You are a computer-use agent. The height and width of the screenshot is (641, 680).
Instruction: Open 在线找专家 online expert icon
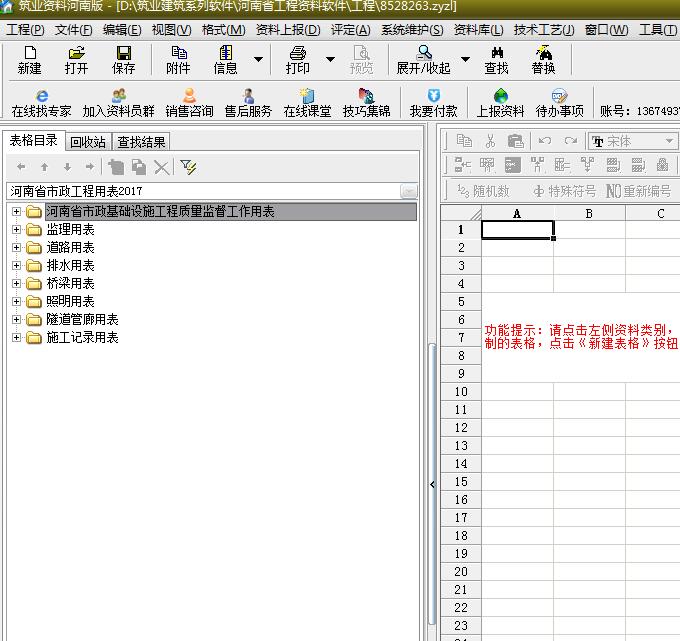pyautogui.click(x=41, y=97)
